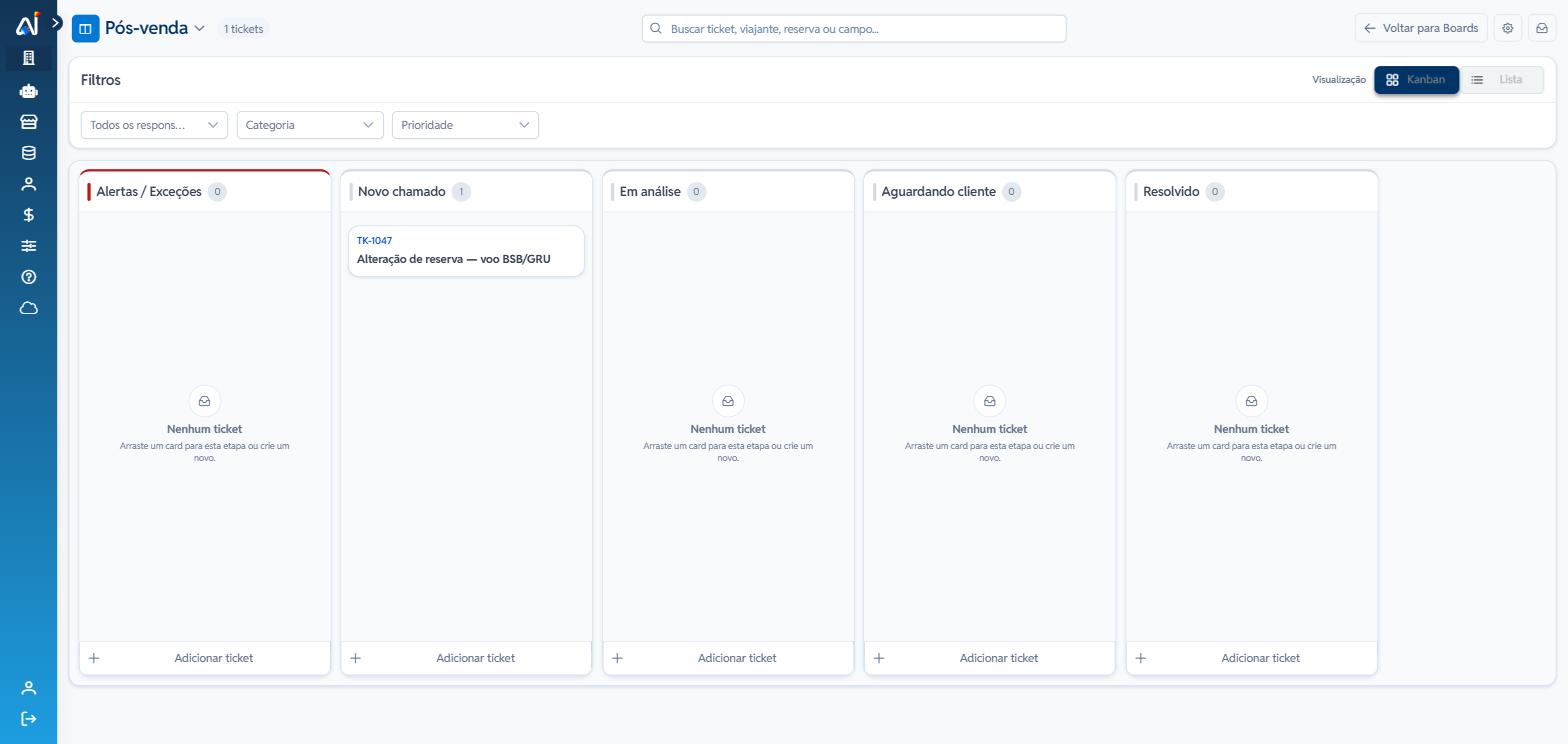Add ticket in Alertas / Exceções column
Screen dimensions: 1568x744
point(205,658)
